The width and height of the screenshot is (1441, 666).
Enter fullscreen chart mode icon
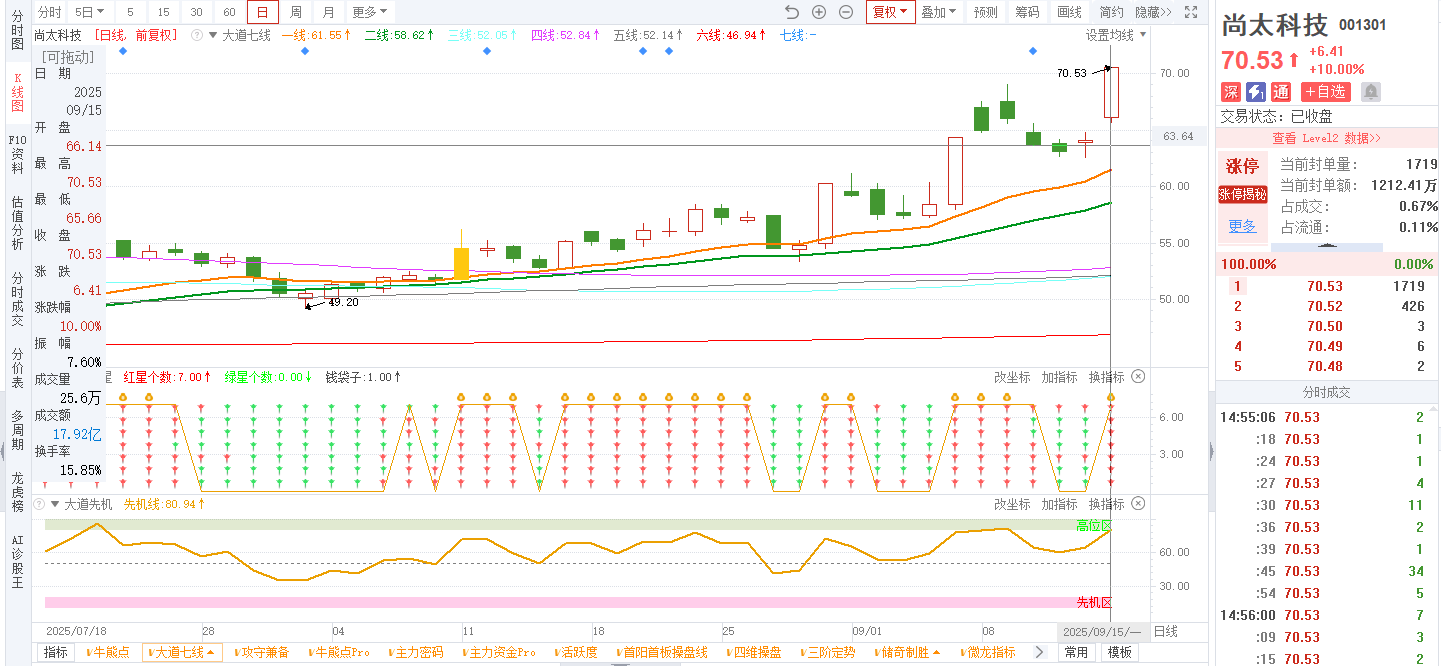(x=1190, y=12)
